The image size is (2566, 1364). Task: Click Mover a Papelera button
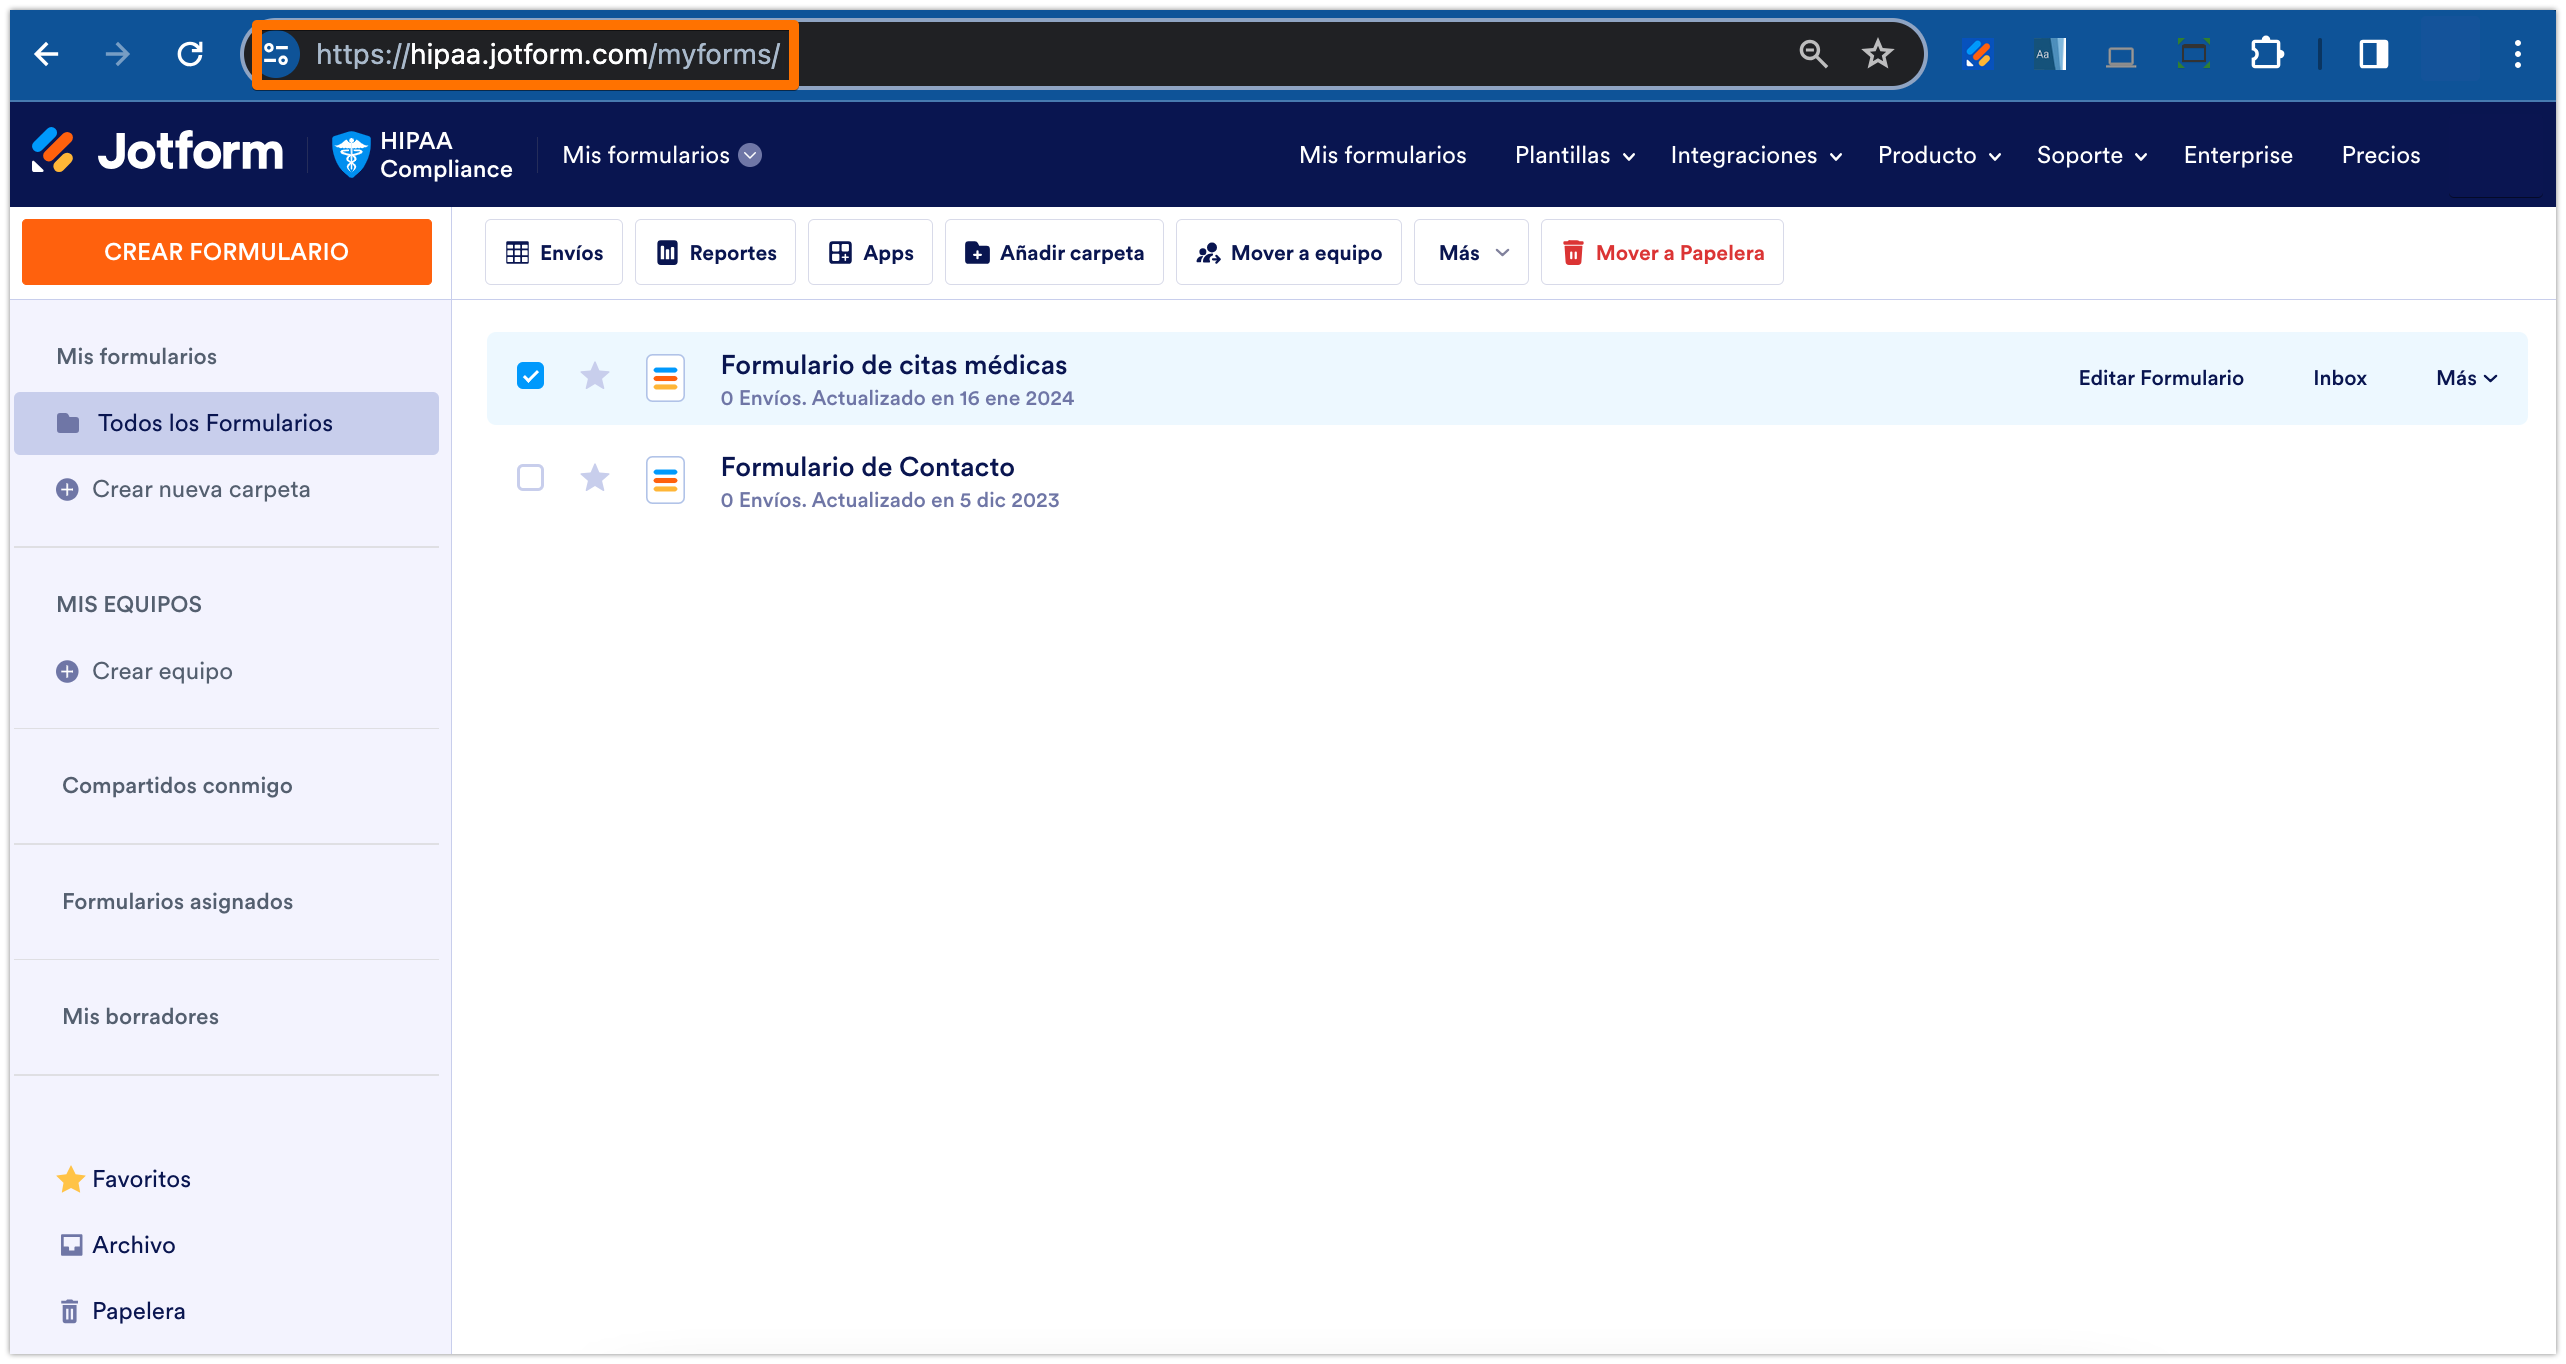coord(1662,253)
